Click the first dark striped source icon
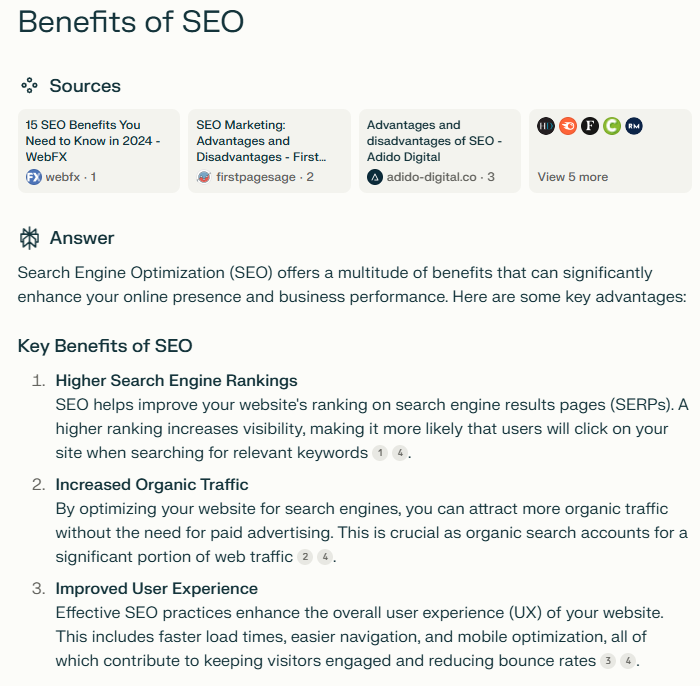The image size is (700, 686). tap(546, 126)
